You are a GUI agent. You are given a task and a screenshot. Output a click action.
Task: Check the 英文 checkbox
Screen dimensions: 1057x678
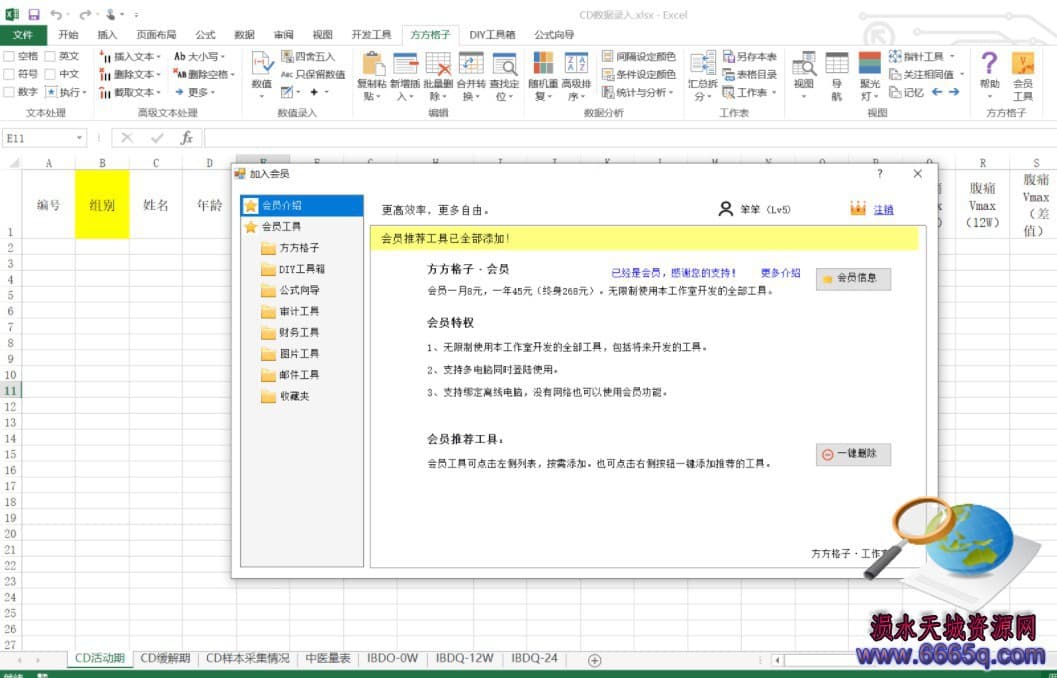coord(50,57)
